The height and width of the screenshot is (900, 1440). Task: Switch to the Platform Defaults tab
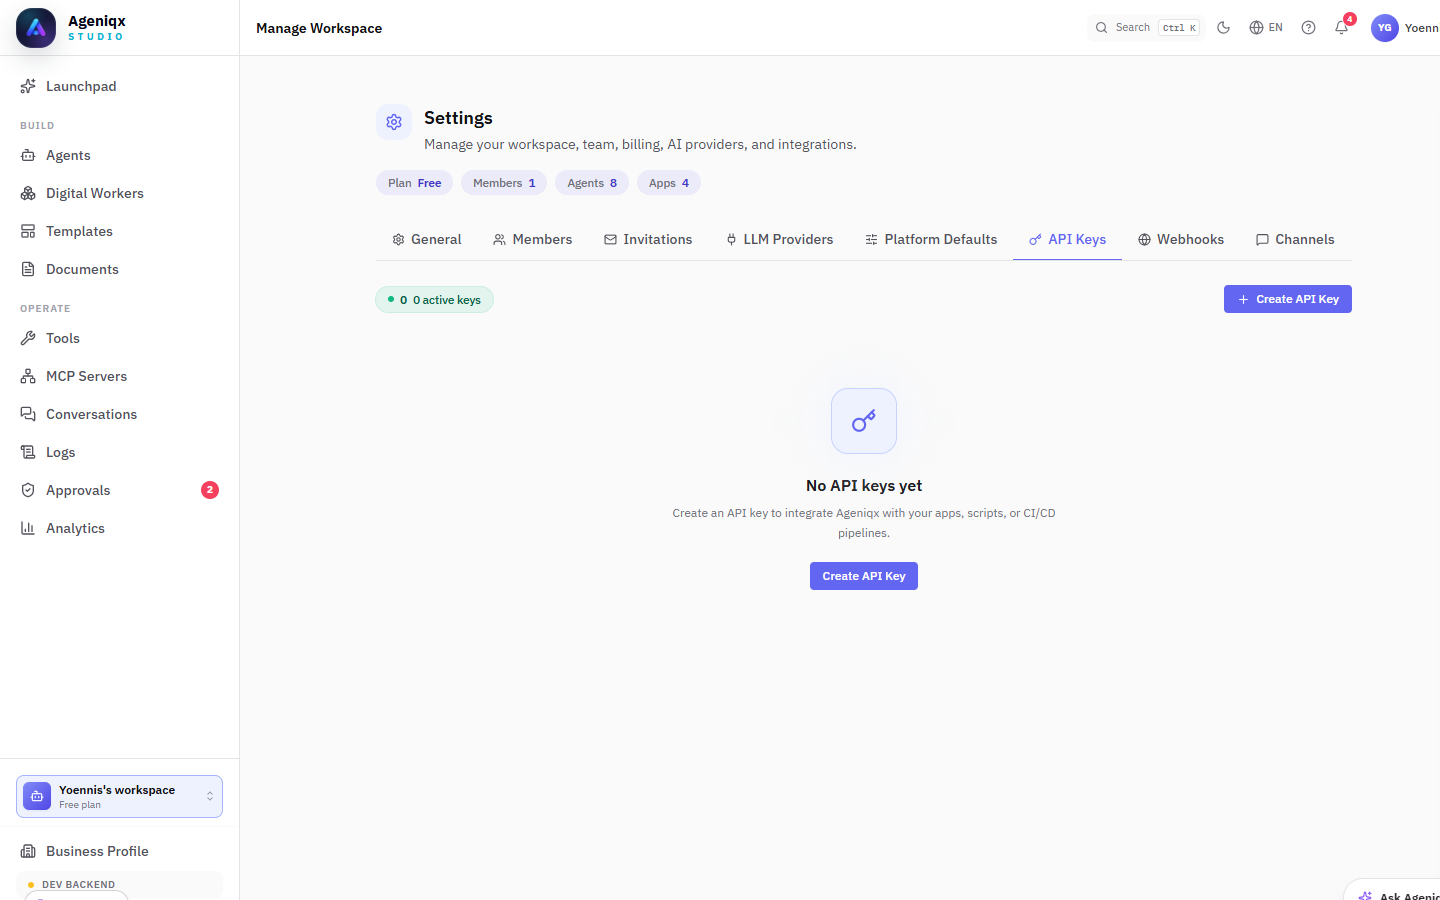[931, 240]
